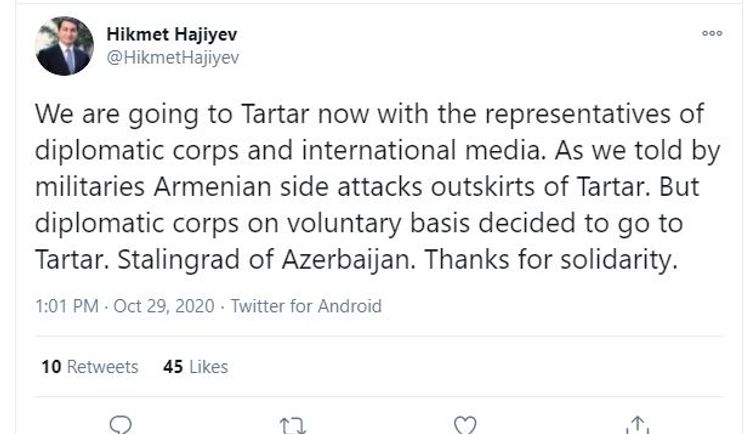
Task: View the 10 Retweets list
Action: tap(90, 367)
